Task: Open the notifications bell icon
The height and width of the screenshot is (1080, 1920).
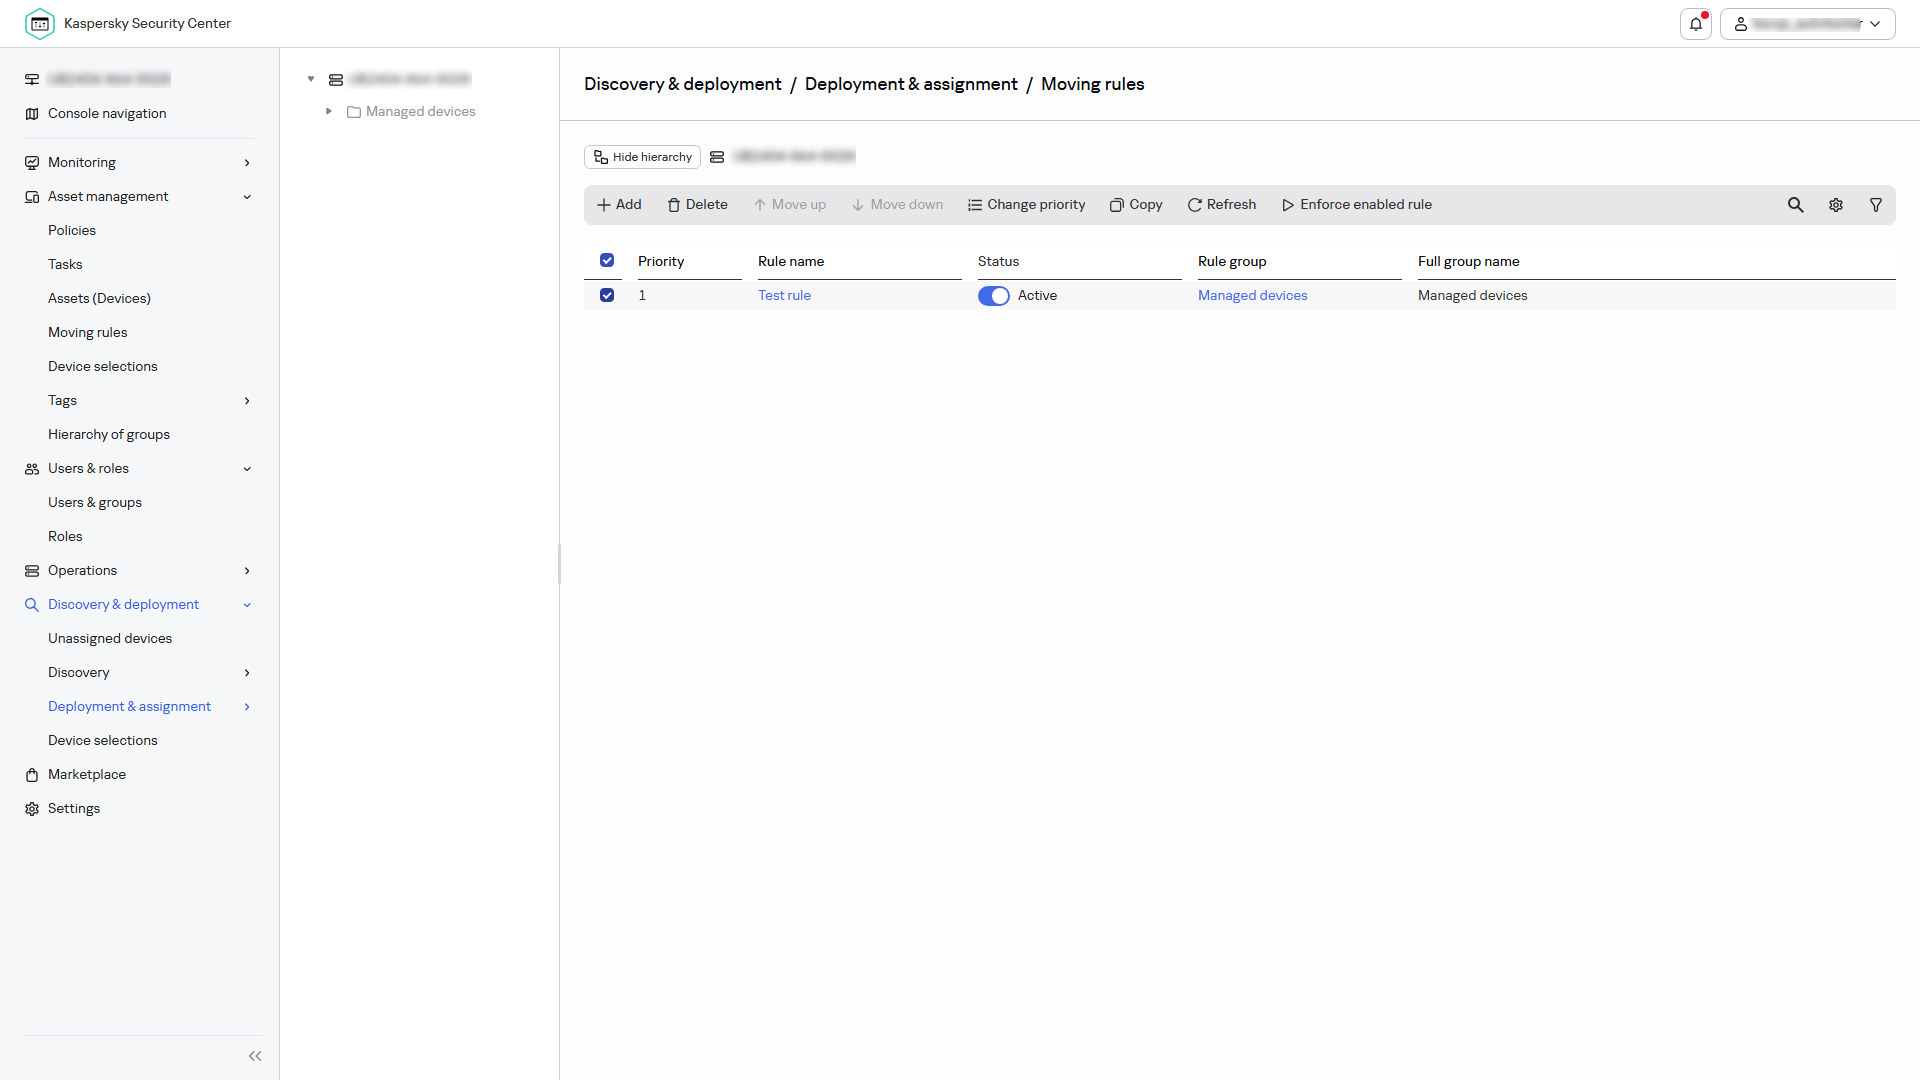Action: point(1696,24)
